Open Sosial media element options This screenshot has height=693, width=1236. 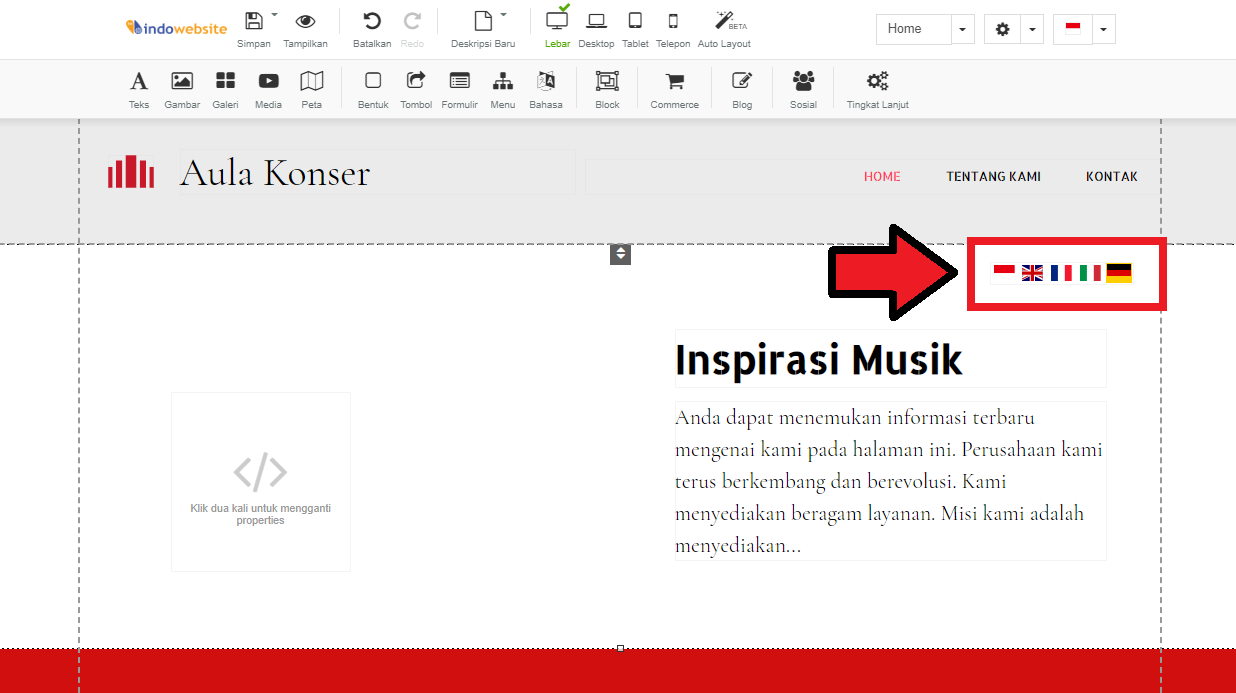[x=803, y=89]
